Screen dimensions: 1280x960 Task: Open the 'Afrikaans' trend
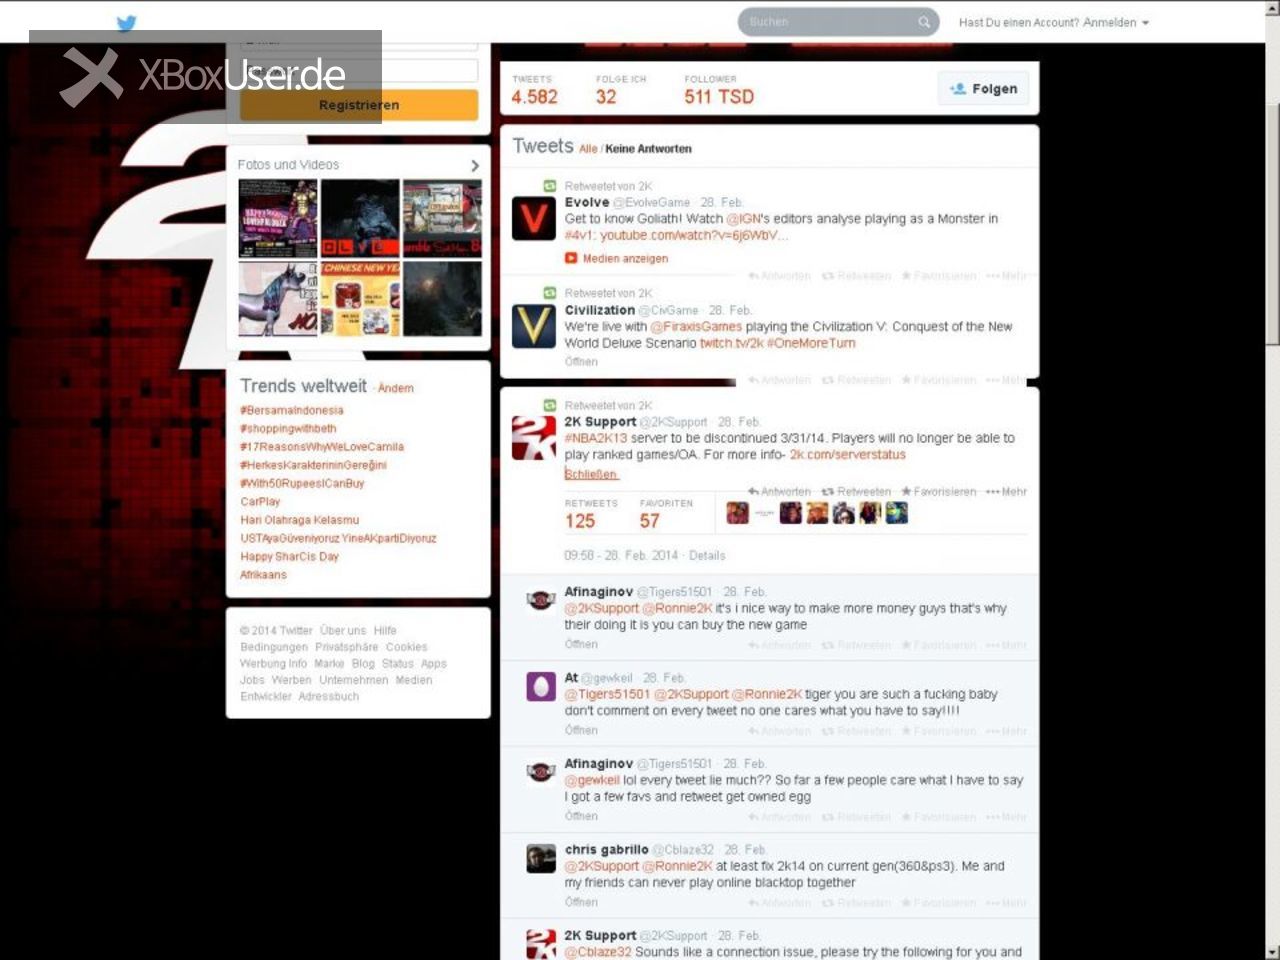click(x=263, y=575)
